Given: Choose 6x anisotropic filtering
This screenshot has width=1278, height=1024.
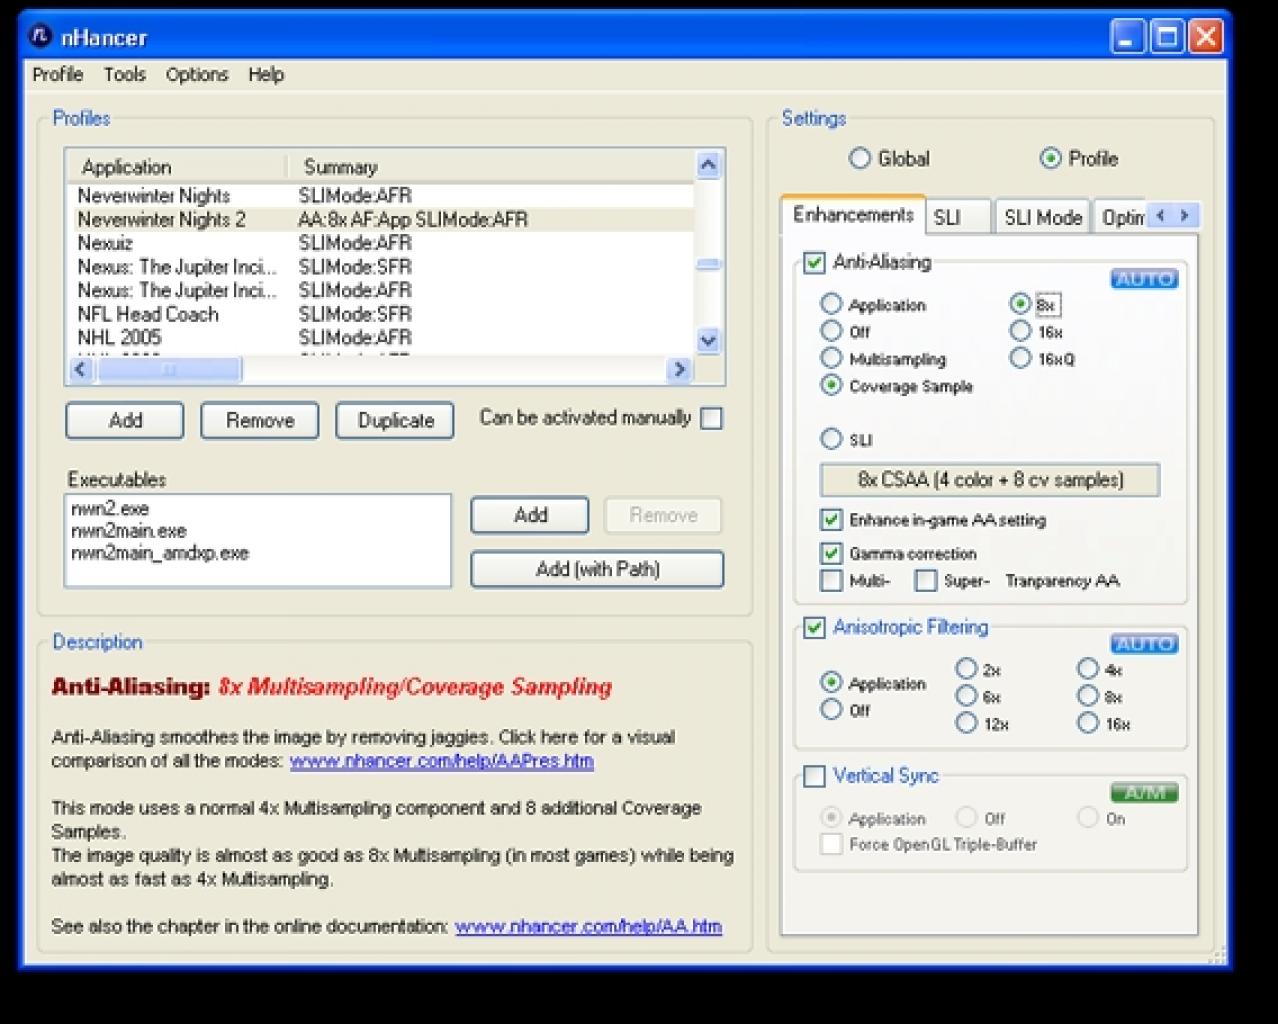Looking at the screenshot, I should (x=966, y=695).
